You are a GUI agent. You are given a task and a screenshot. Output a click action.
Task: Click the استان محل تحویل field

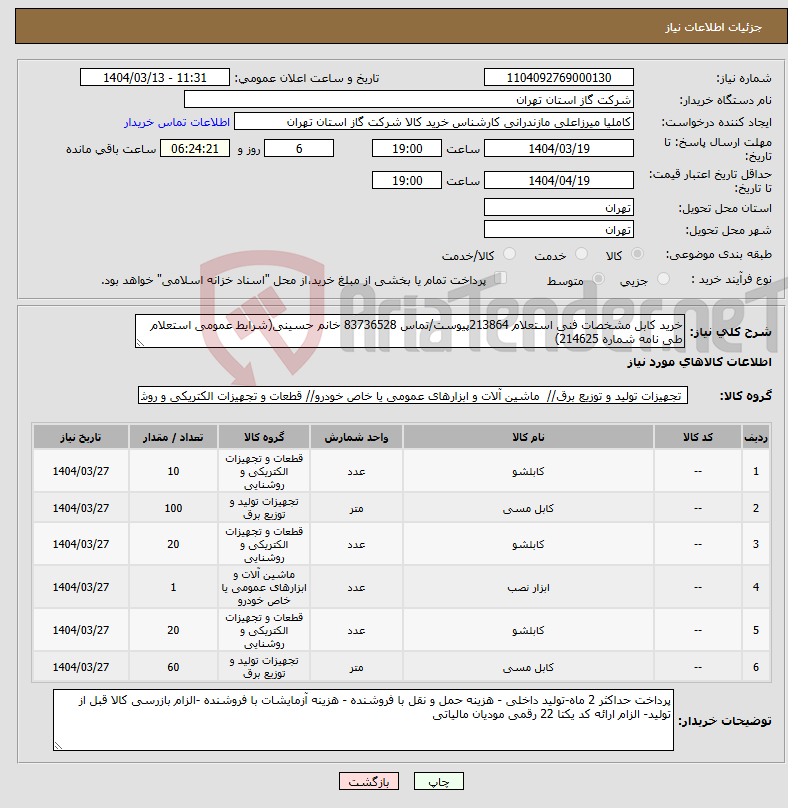559,208
